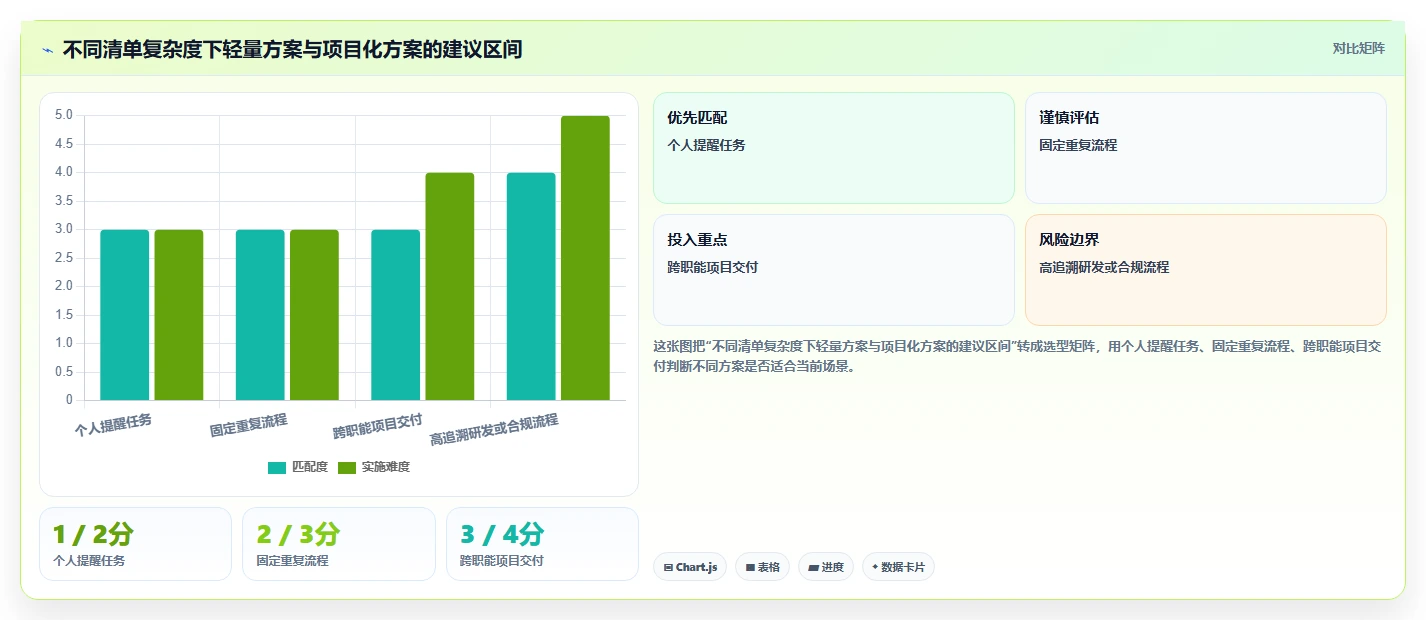Click the green 实施难度 bar for 固定重复流程
1426x620 pixels.
314,315
